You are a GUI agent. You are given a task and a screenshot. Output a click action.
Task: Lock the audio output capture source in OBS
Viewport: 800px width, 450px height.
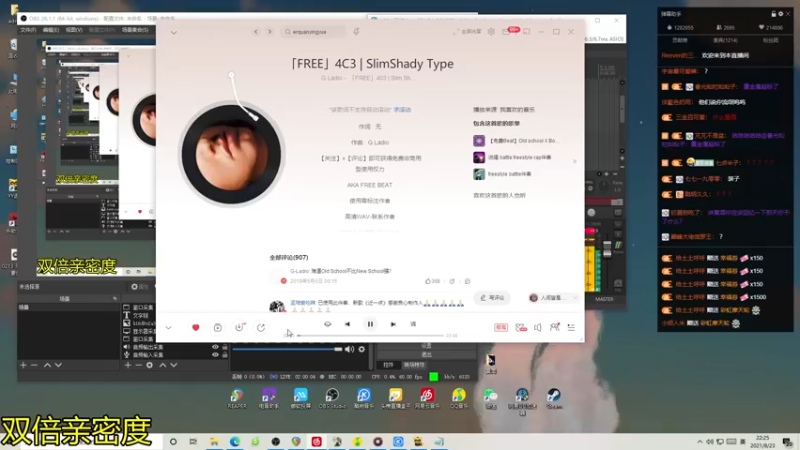click(x=224, y=347)
